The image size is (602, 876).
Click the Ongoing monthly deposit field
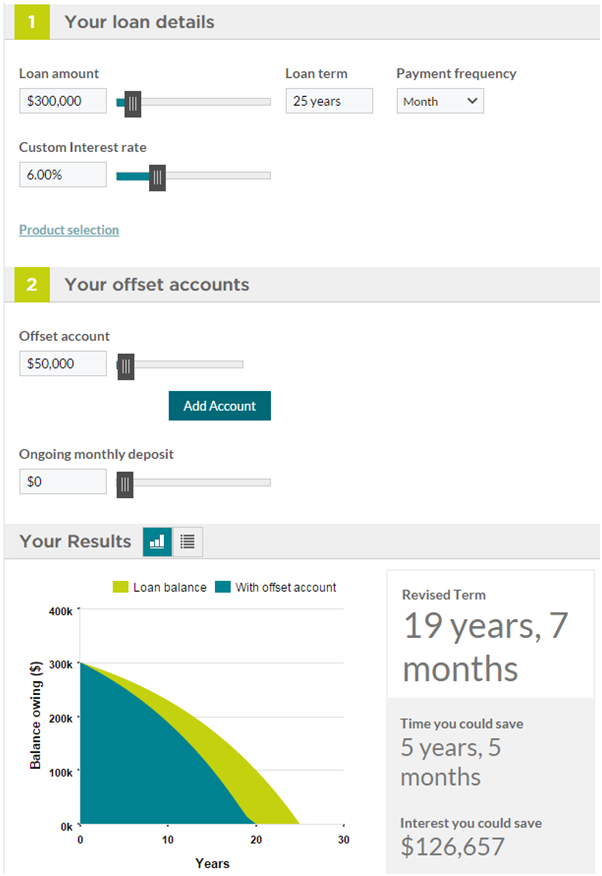[63, 482]
